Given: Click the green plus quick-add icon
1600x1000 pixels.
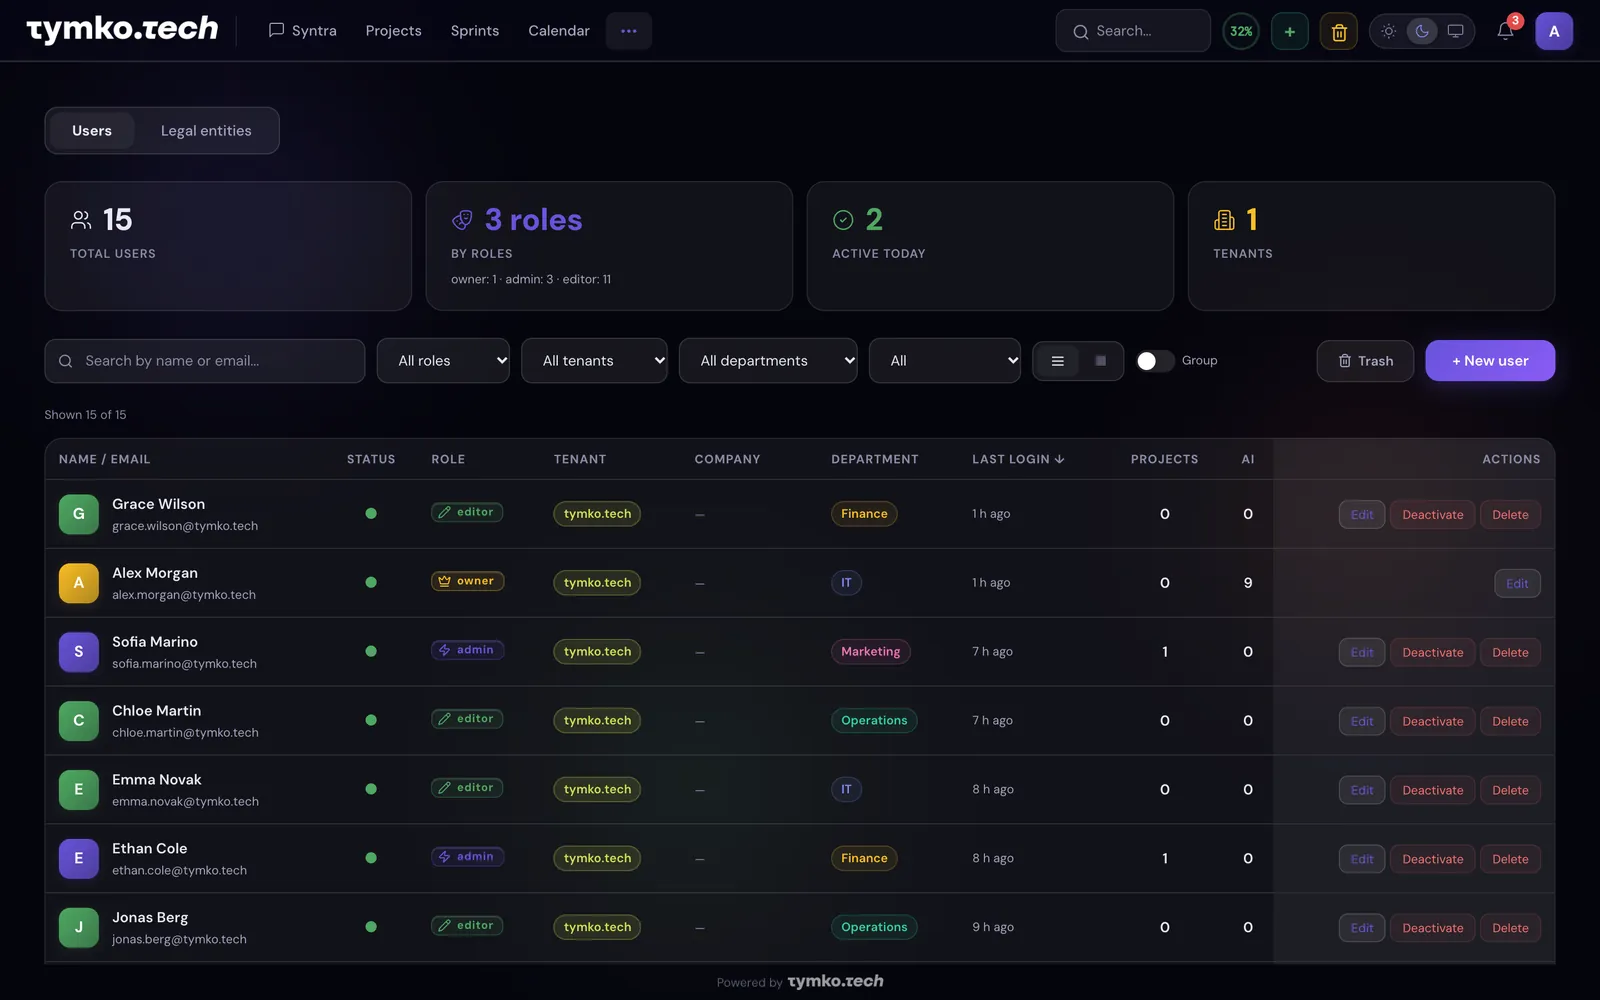Looking at the screenshot, I should pos(1290,31).
